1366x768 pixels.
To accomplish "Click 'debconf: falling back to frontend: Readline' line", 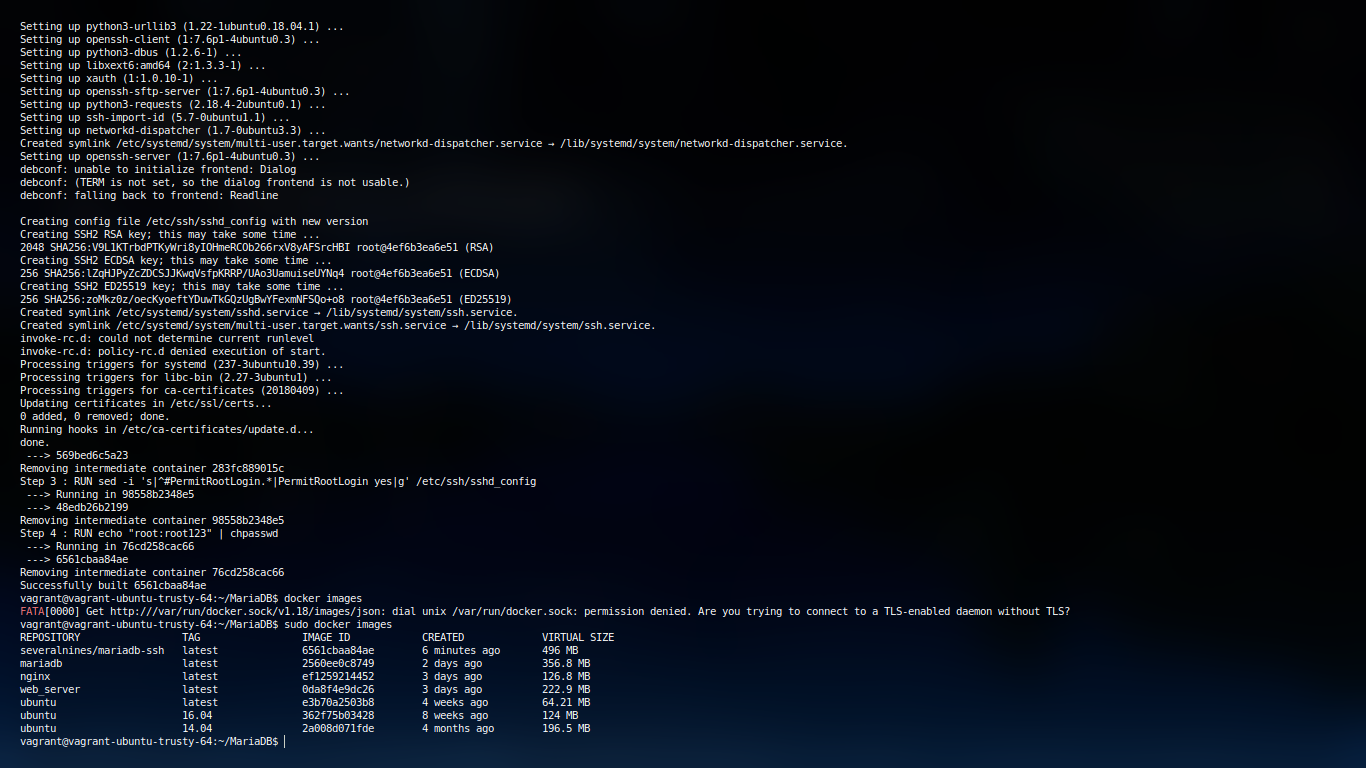I will pyautogui.click(x=149, y=196).
